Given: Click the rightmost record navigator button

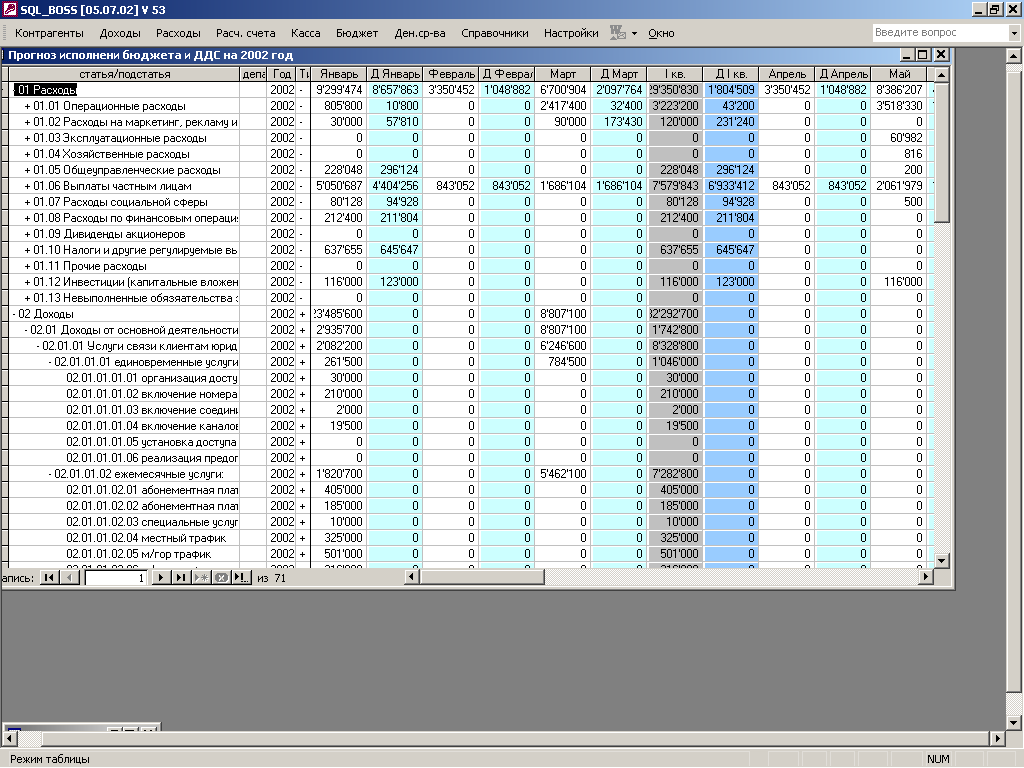Looking at the screenshot, I should tap(241, 578).
